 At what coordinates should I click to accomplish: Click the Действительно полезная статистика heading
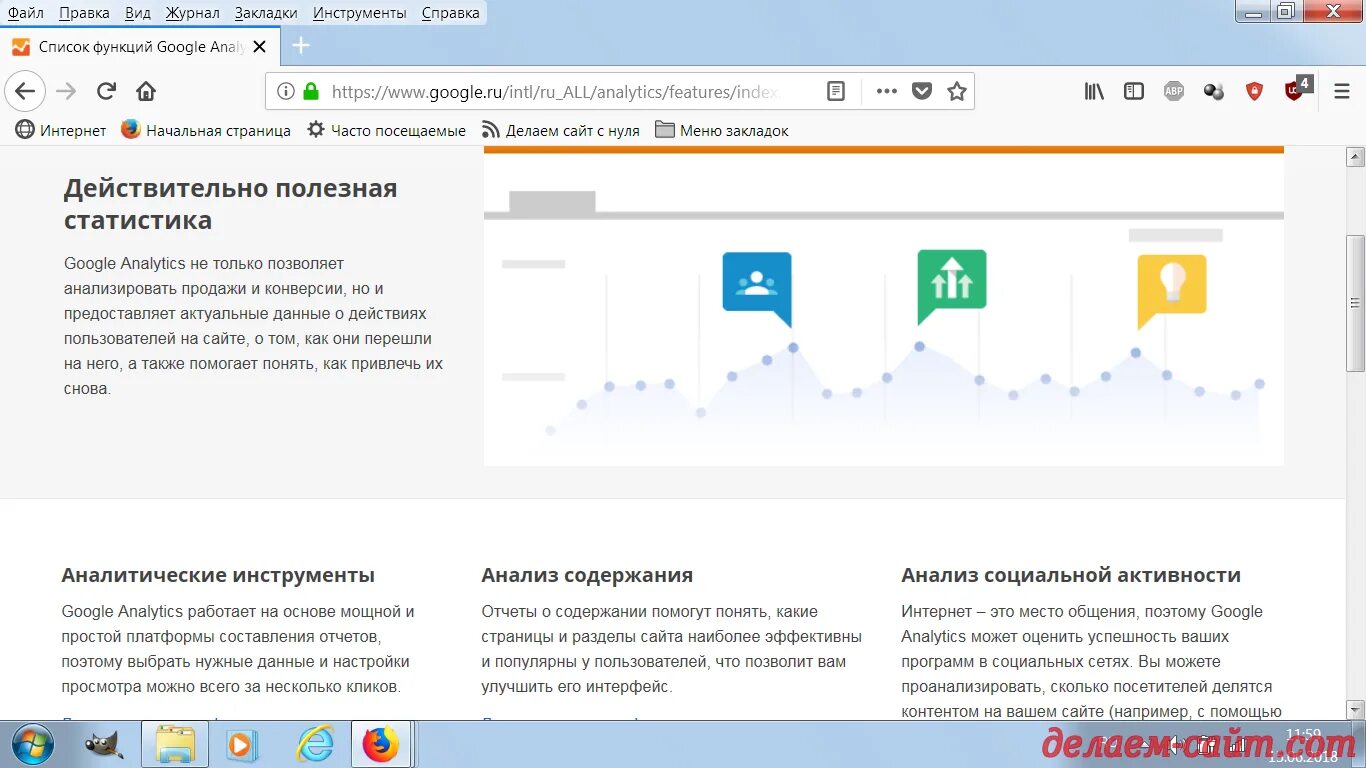231,204
